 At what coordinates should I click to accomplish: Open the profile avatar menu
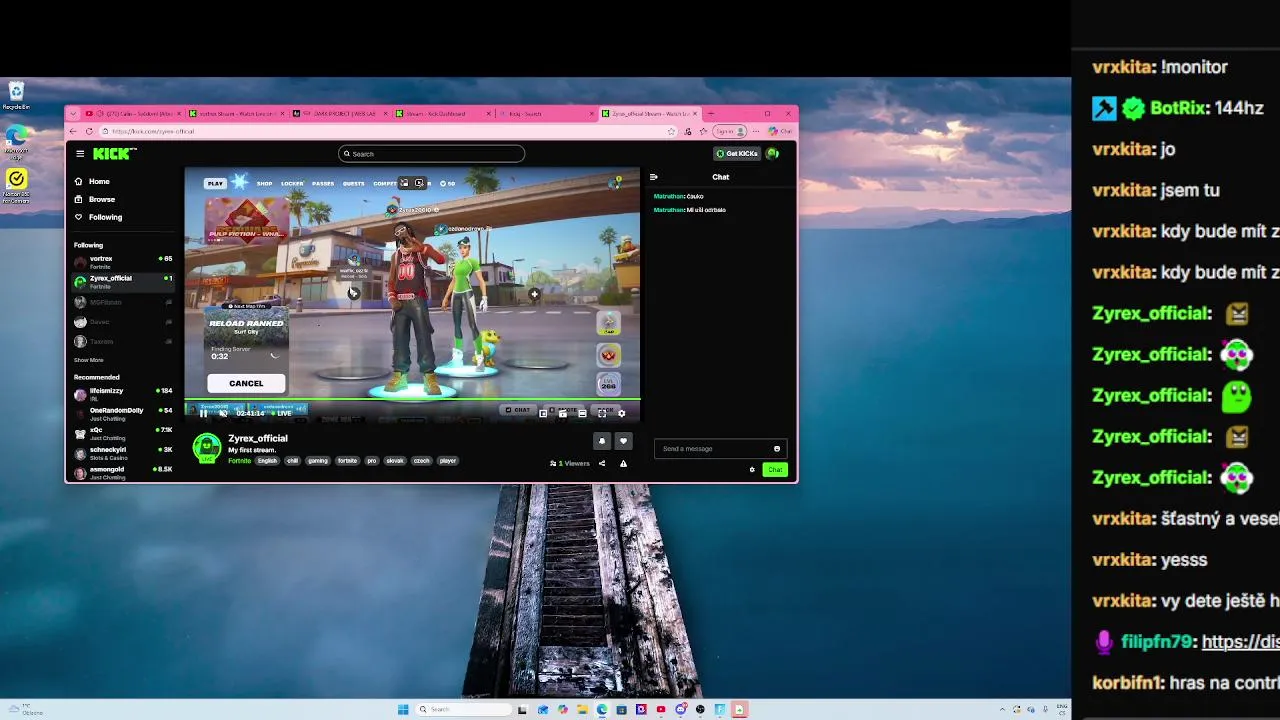pyautogui.click(x=774, y=153)
